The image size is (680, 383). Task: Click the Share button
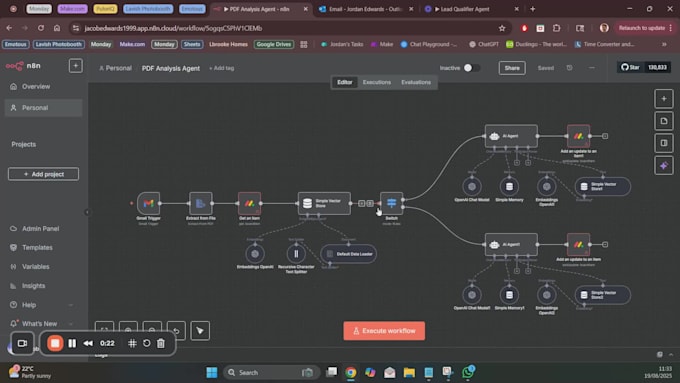(512, 68)
